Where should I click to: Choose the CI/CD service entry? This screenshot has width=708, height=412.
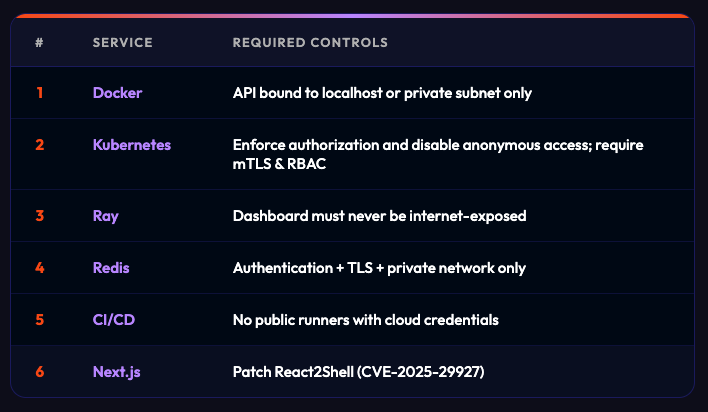pos(111,320)
